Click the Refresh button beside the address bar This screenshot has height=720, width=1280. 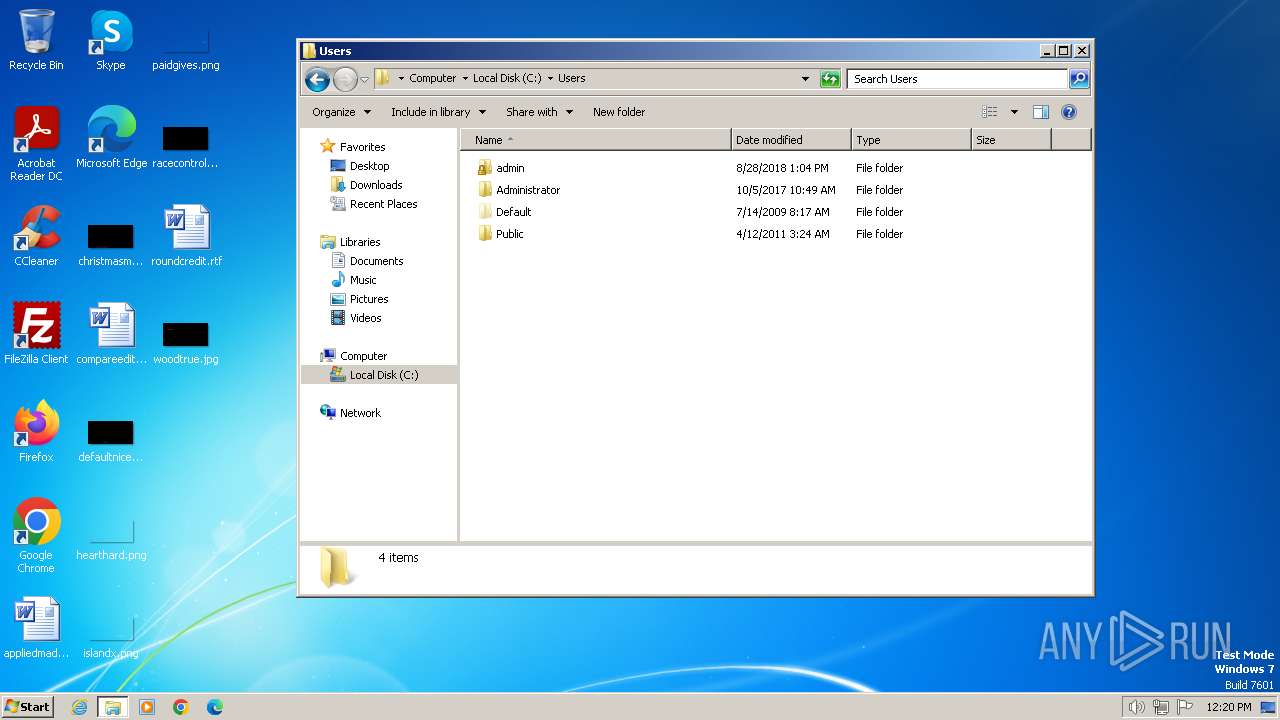830,79
